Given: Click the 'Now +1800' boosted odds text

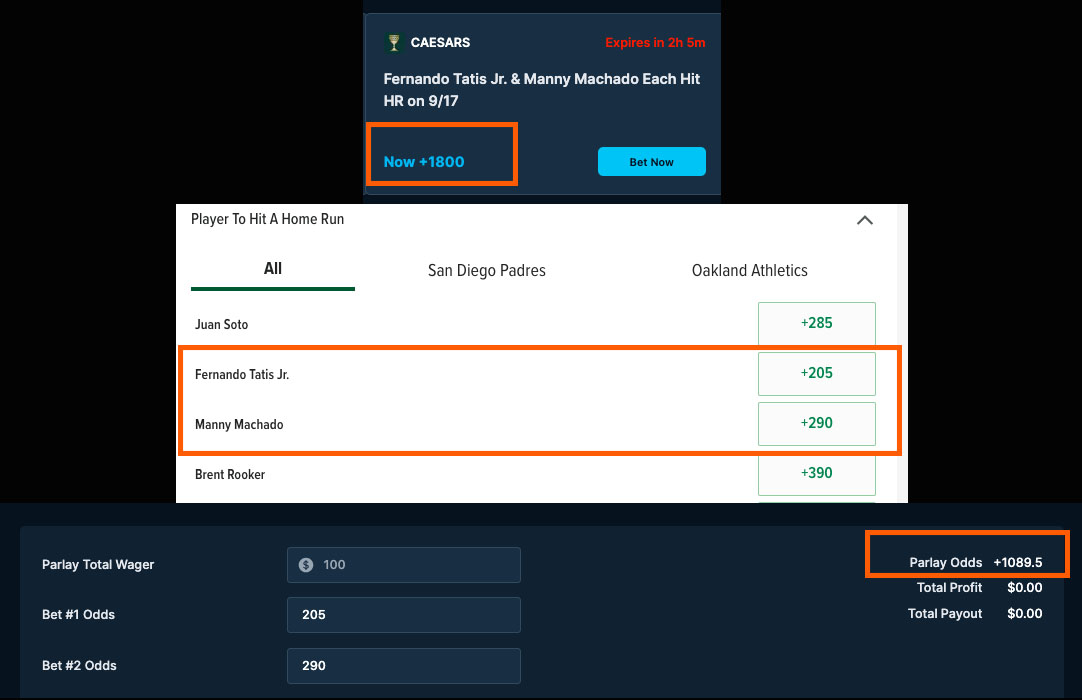Looking at the screenshot, I should point(424,162).
